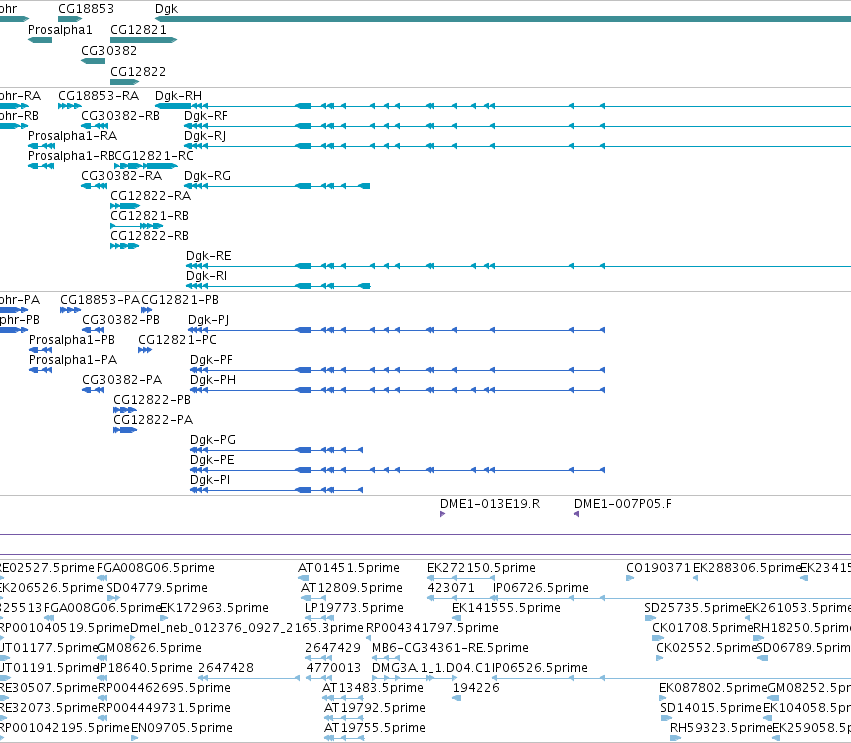The height and width of the screenshot is (743, 851).
Task: Open protein label CG30382-PA
Action: coord(122,380)
